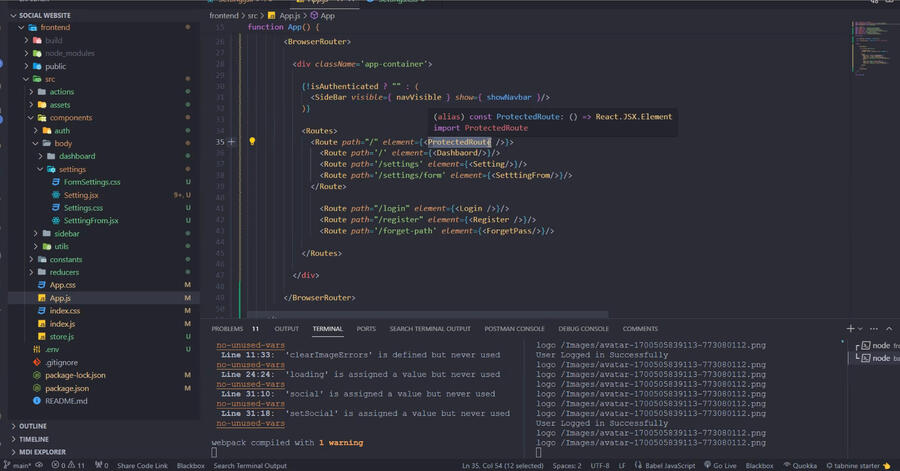Open Babel JavaScript language mode selector
Viewport: 900px width, 471px height.
pyautogui.click(x=666, y=465)
